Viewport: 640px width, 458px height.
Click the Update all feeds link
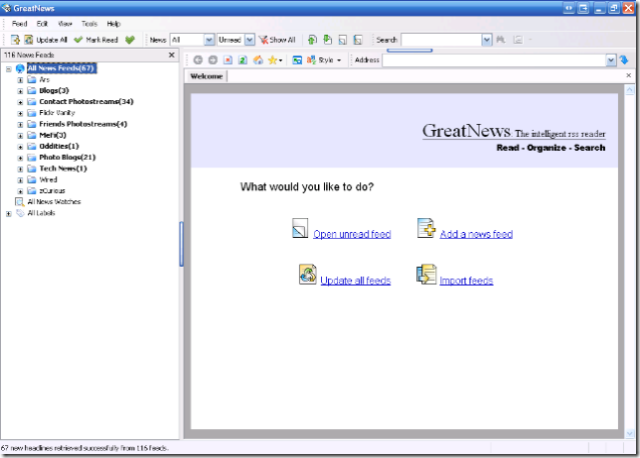[356, 281]
